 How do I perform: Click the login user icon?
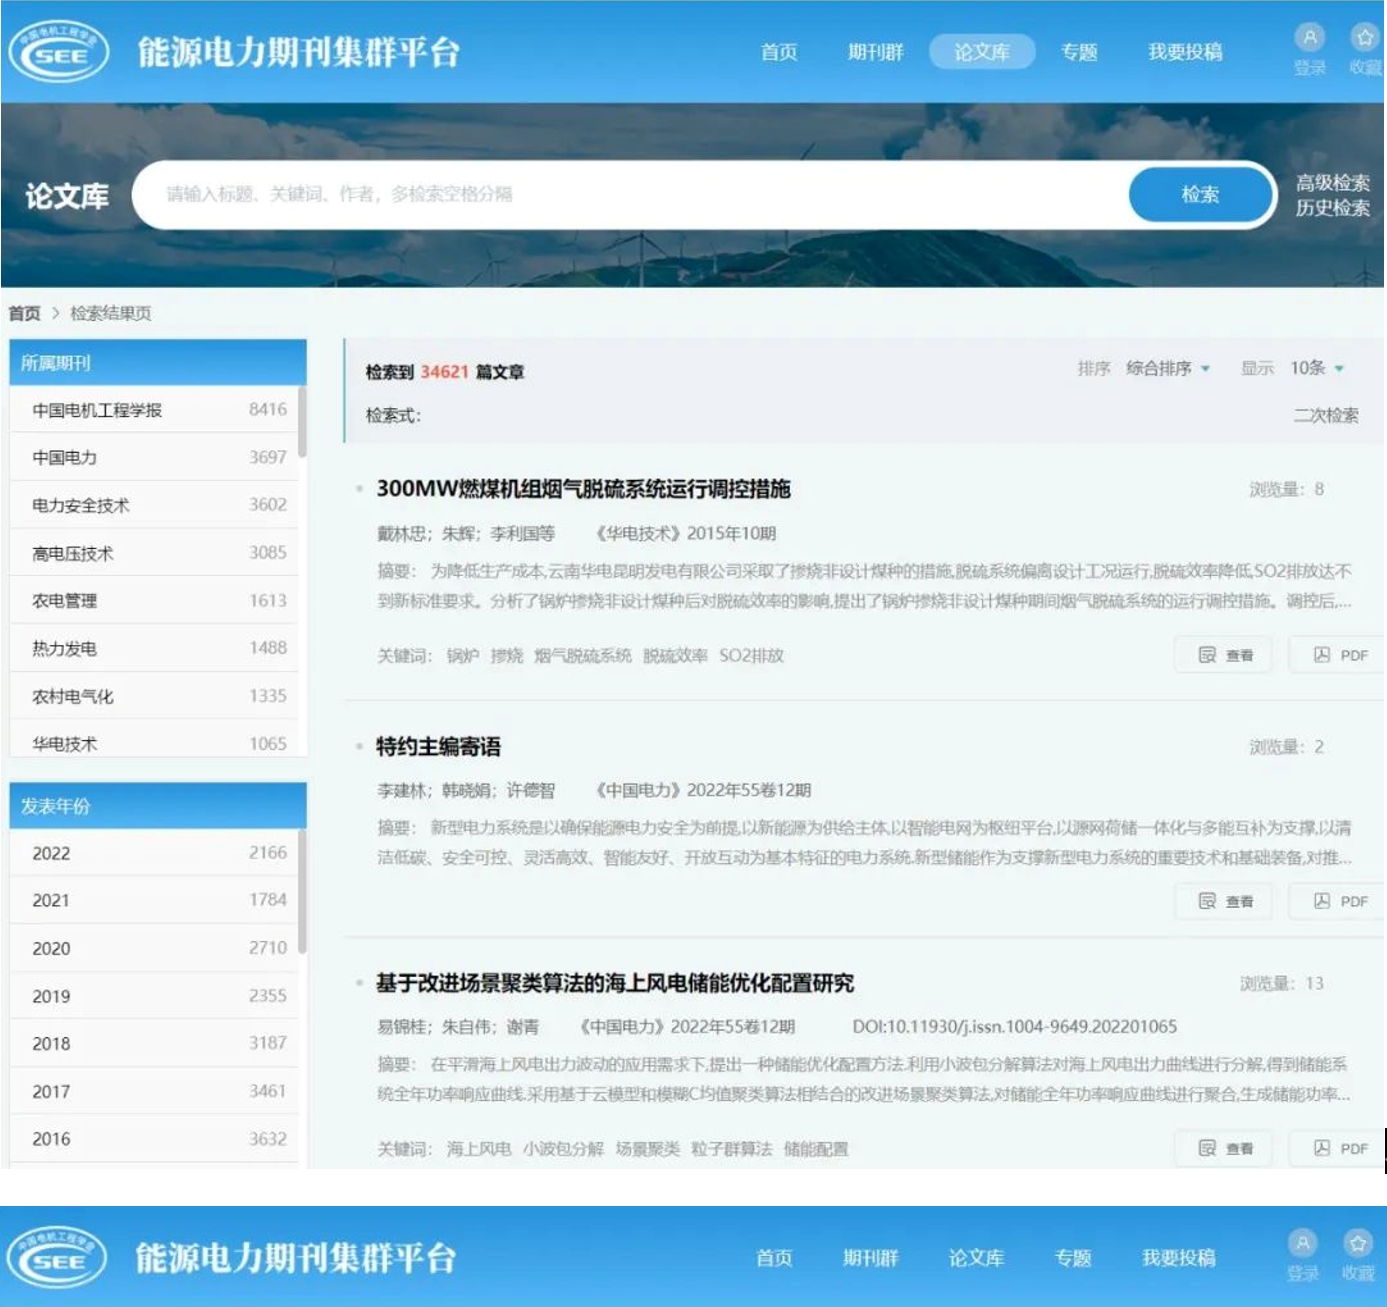(x=1309, y=38)
